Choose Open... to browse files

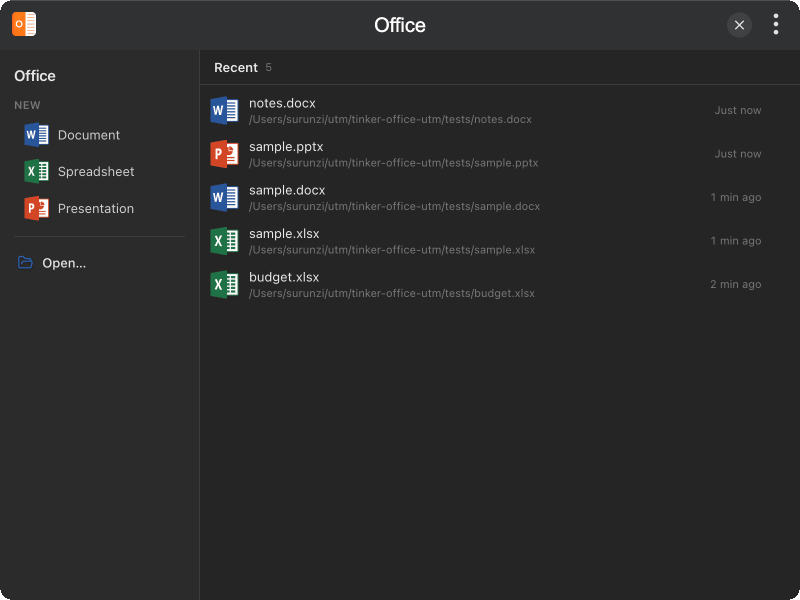pyautogui.click(x=99, y=263)
